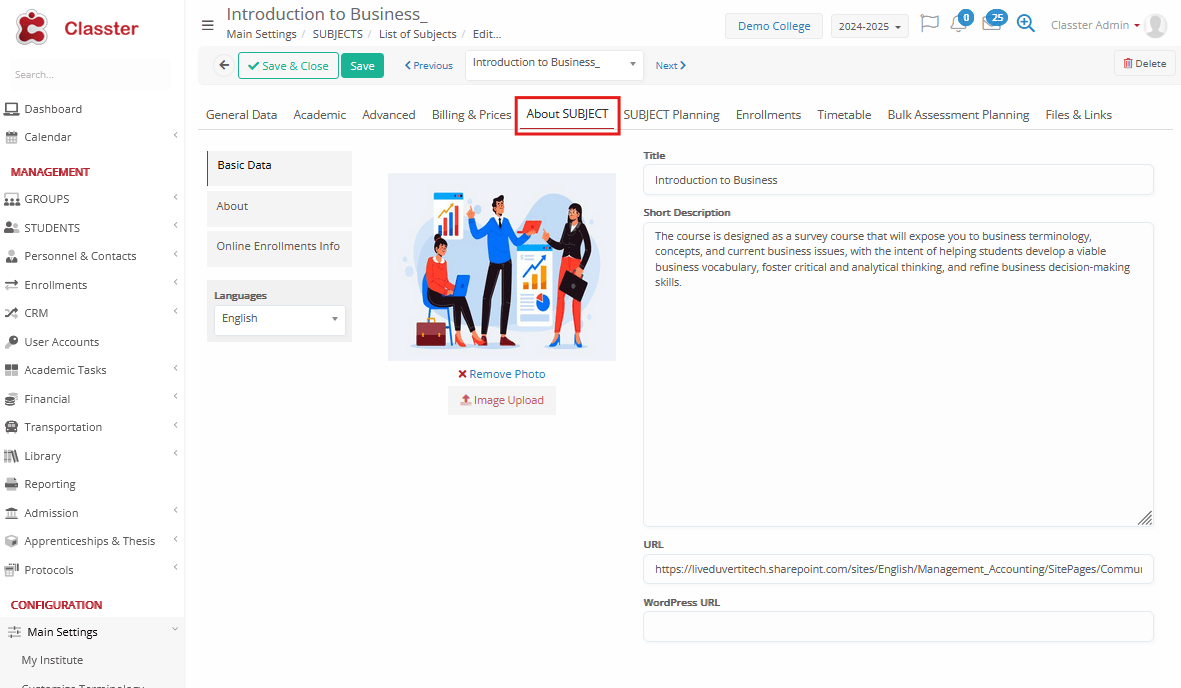Click the Image Upload button
The image size is (1181, 688).
tap(502, 400)
